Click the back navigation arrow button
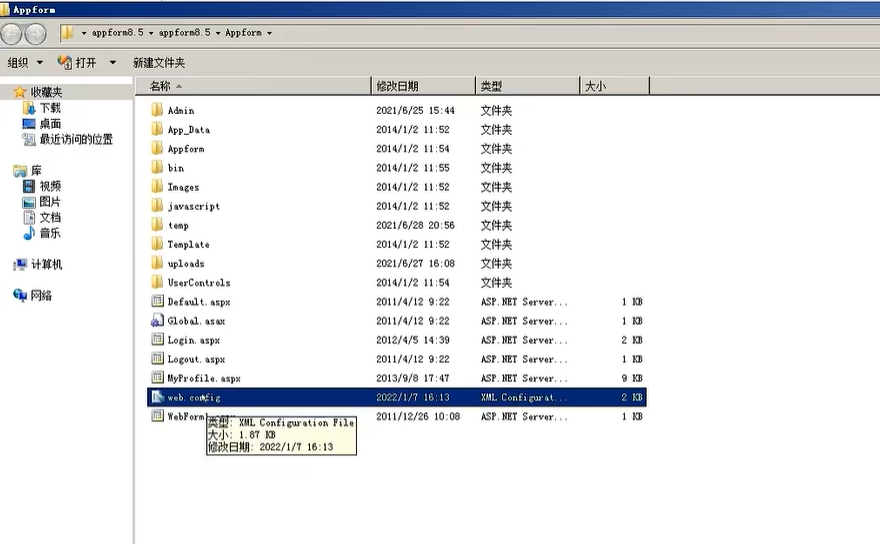The width and height of the screenshot is (880, 544). coord(12,33)
